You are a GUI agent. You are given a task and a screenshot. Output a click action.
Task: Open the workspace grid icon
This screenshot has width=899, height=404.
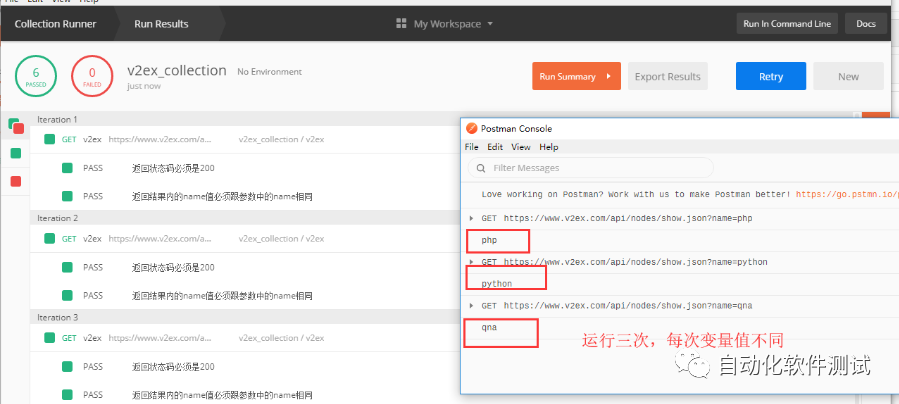coord(401,23)
